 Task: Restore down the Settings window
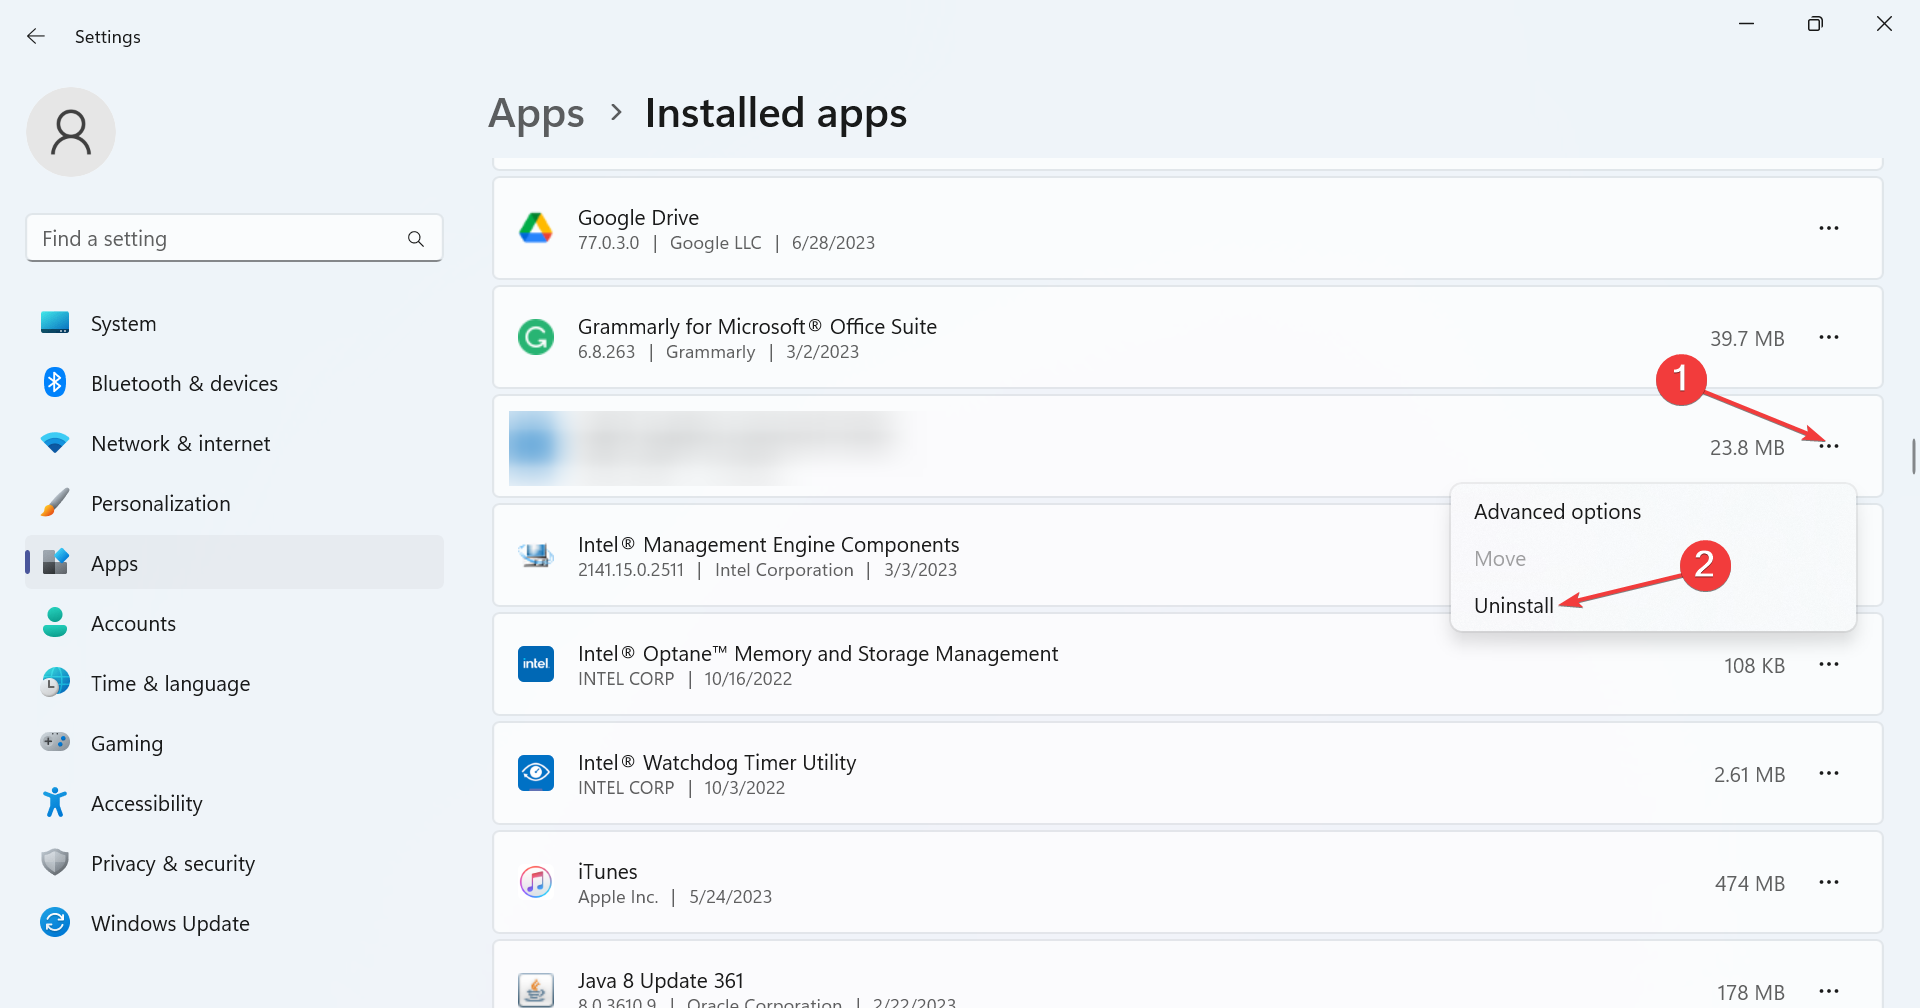pyautogui.click(x=1815, y=24)
